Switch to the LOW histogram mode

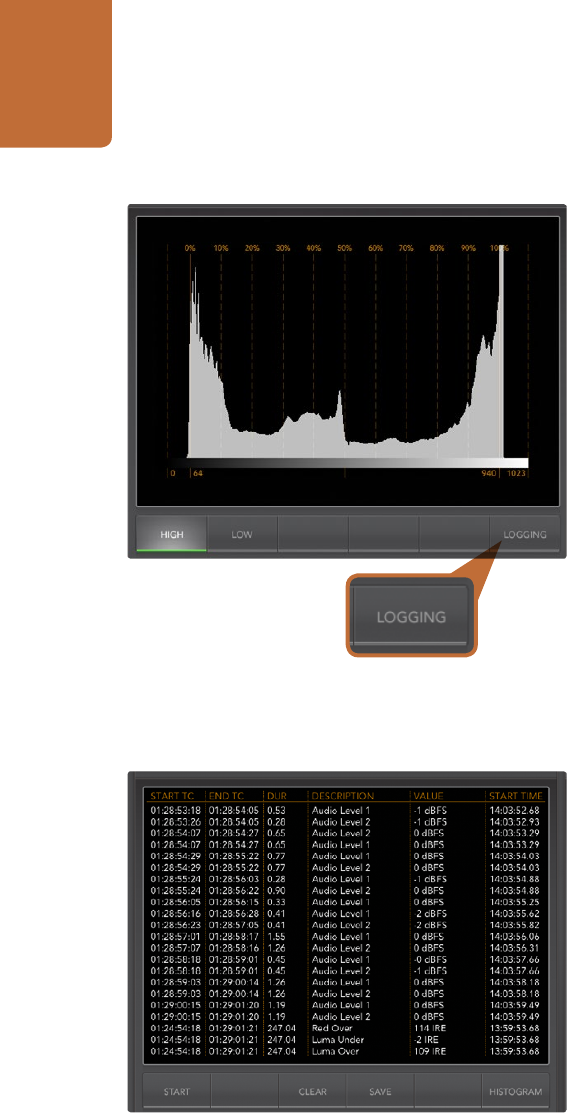[242, 534]
